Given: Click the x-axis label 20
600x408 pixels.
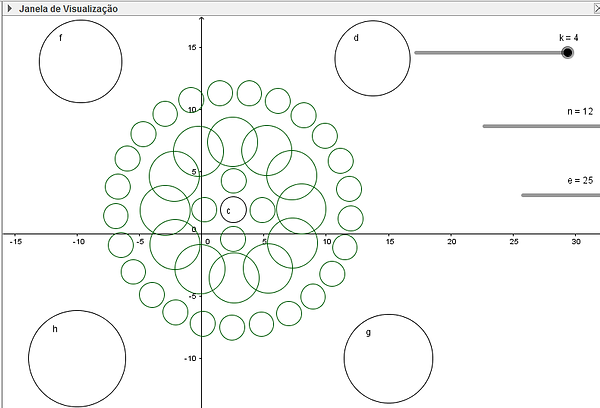Looking at the screenshot, I should [x=452, y=242].
